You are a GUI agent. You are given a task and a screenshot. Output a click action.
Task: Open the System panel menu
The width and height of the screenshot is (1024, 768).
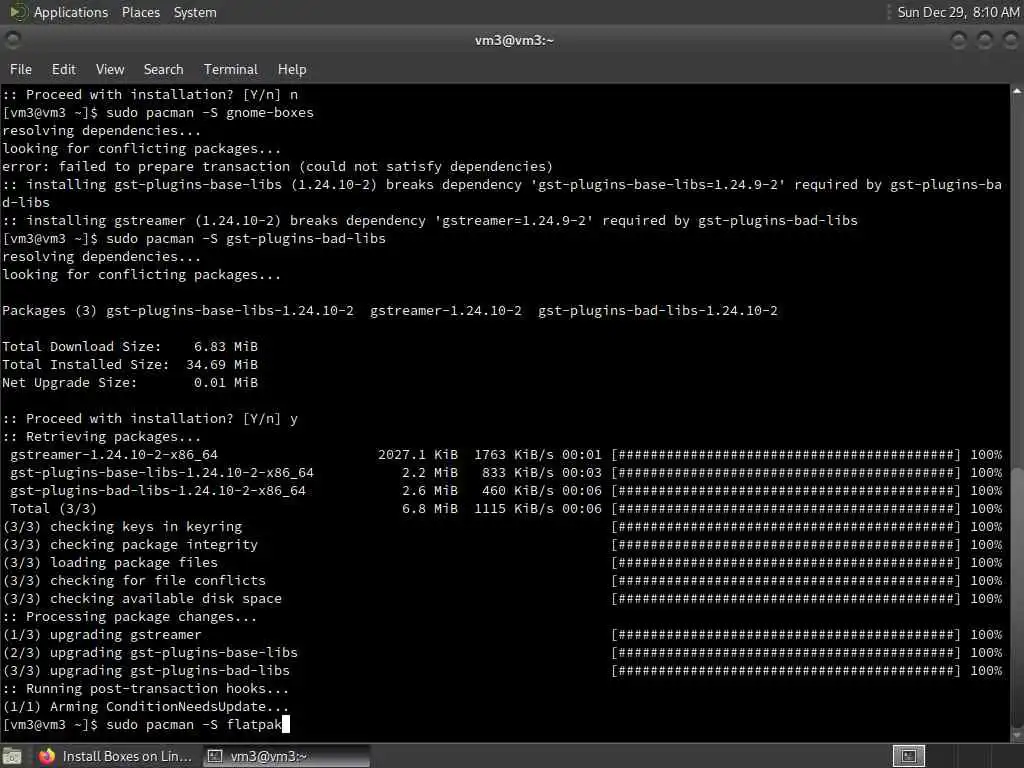click(195, 12)
